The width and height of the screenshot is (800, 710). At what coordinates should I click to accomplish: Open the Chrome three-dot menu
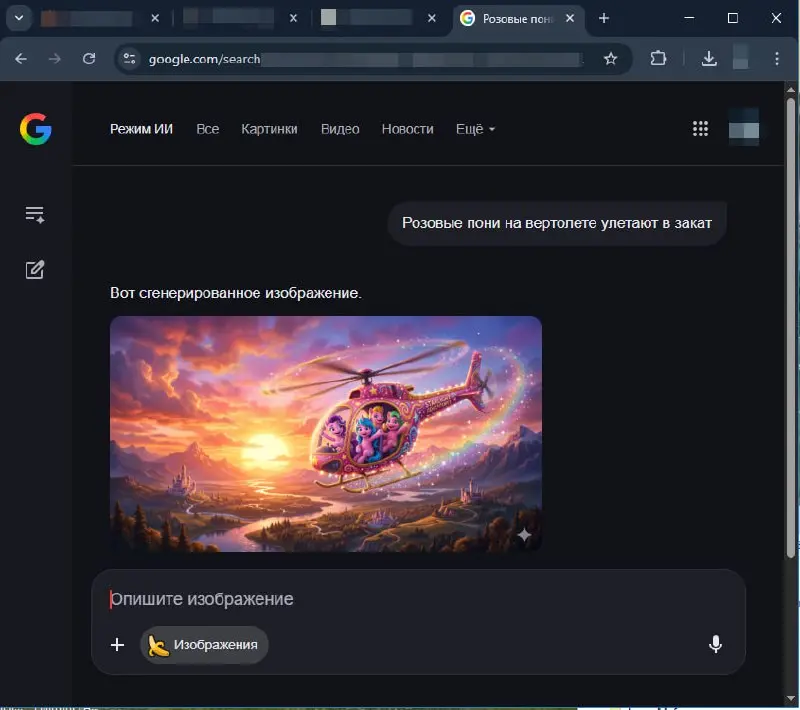click(x=777, y=59)
